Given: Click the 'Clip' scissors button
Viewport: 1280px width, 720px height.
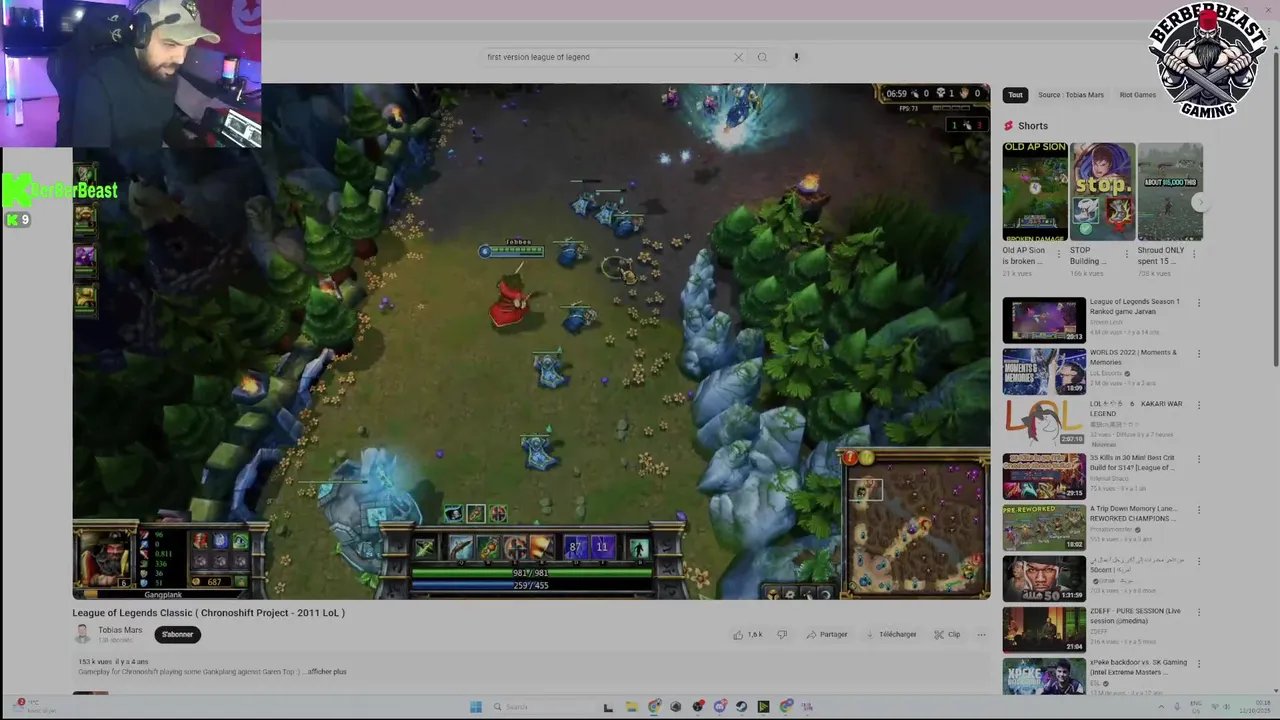Looking at the screenshot, I should pos(947,634).
